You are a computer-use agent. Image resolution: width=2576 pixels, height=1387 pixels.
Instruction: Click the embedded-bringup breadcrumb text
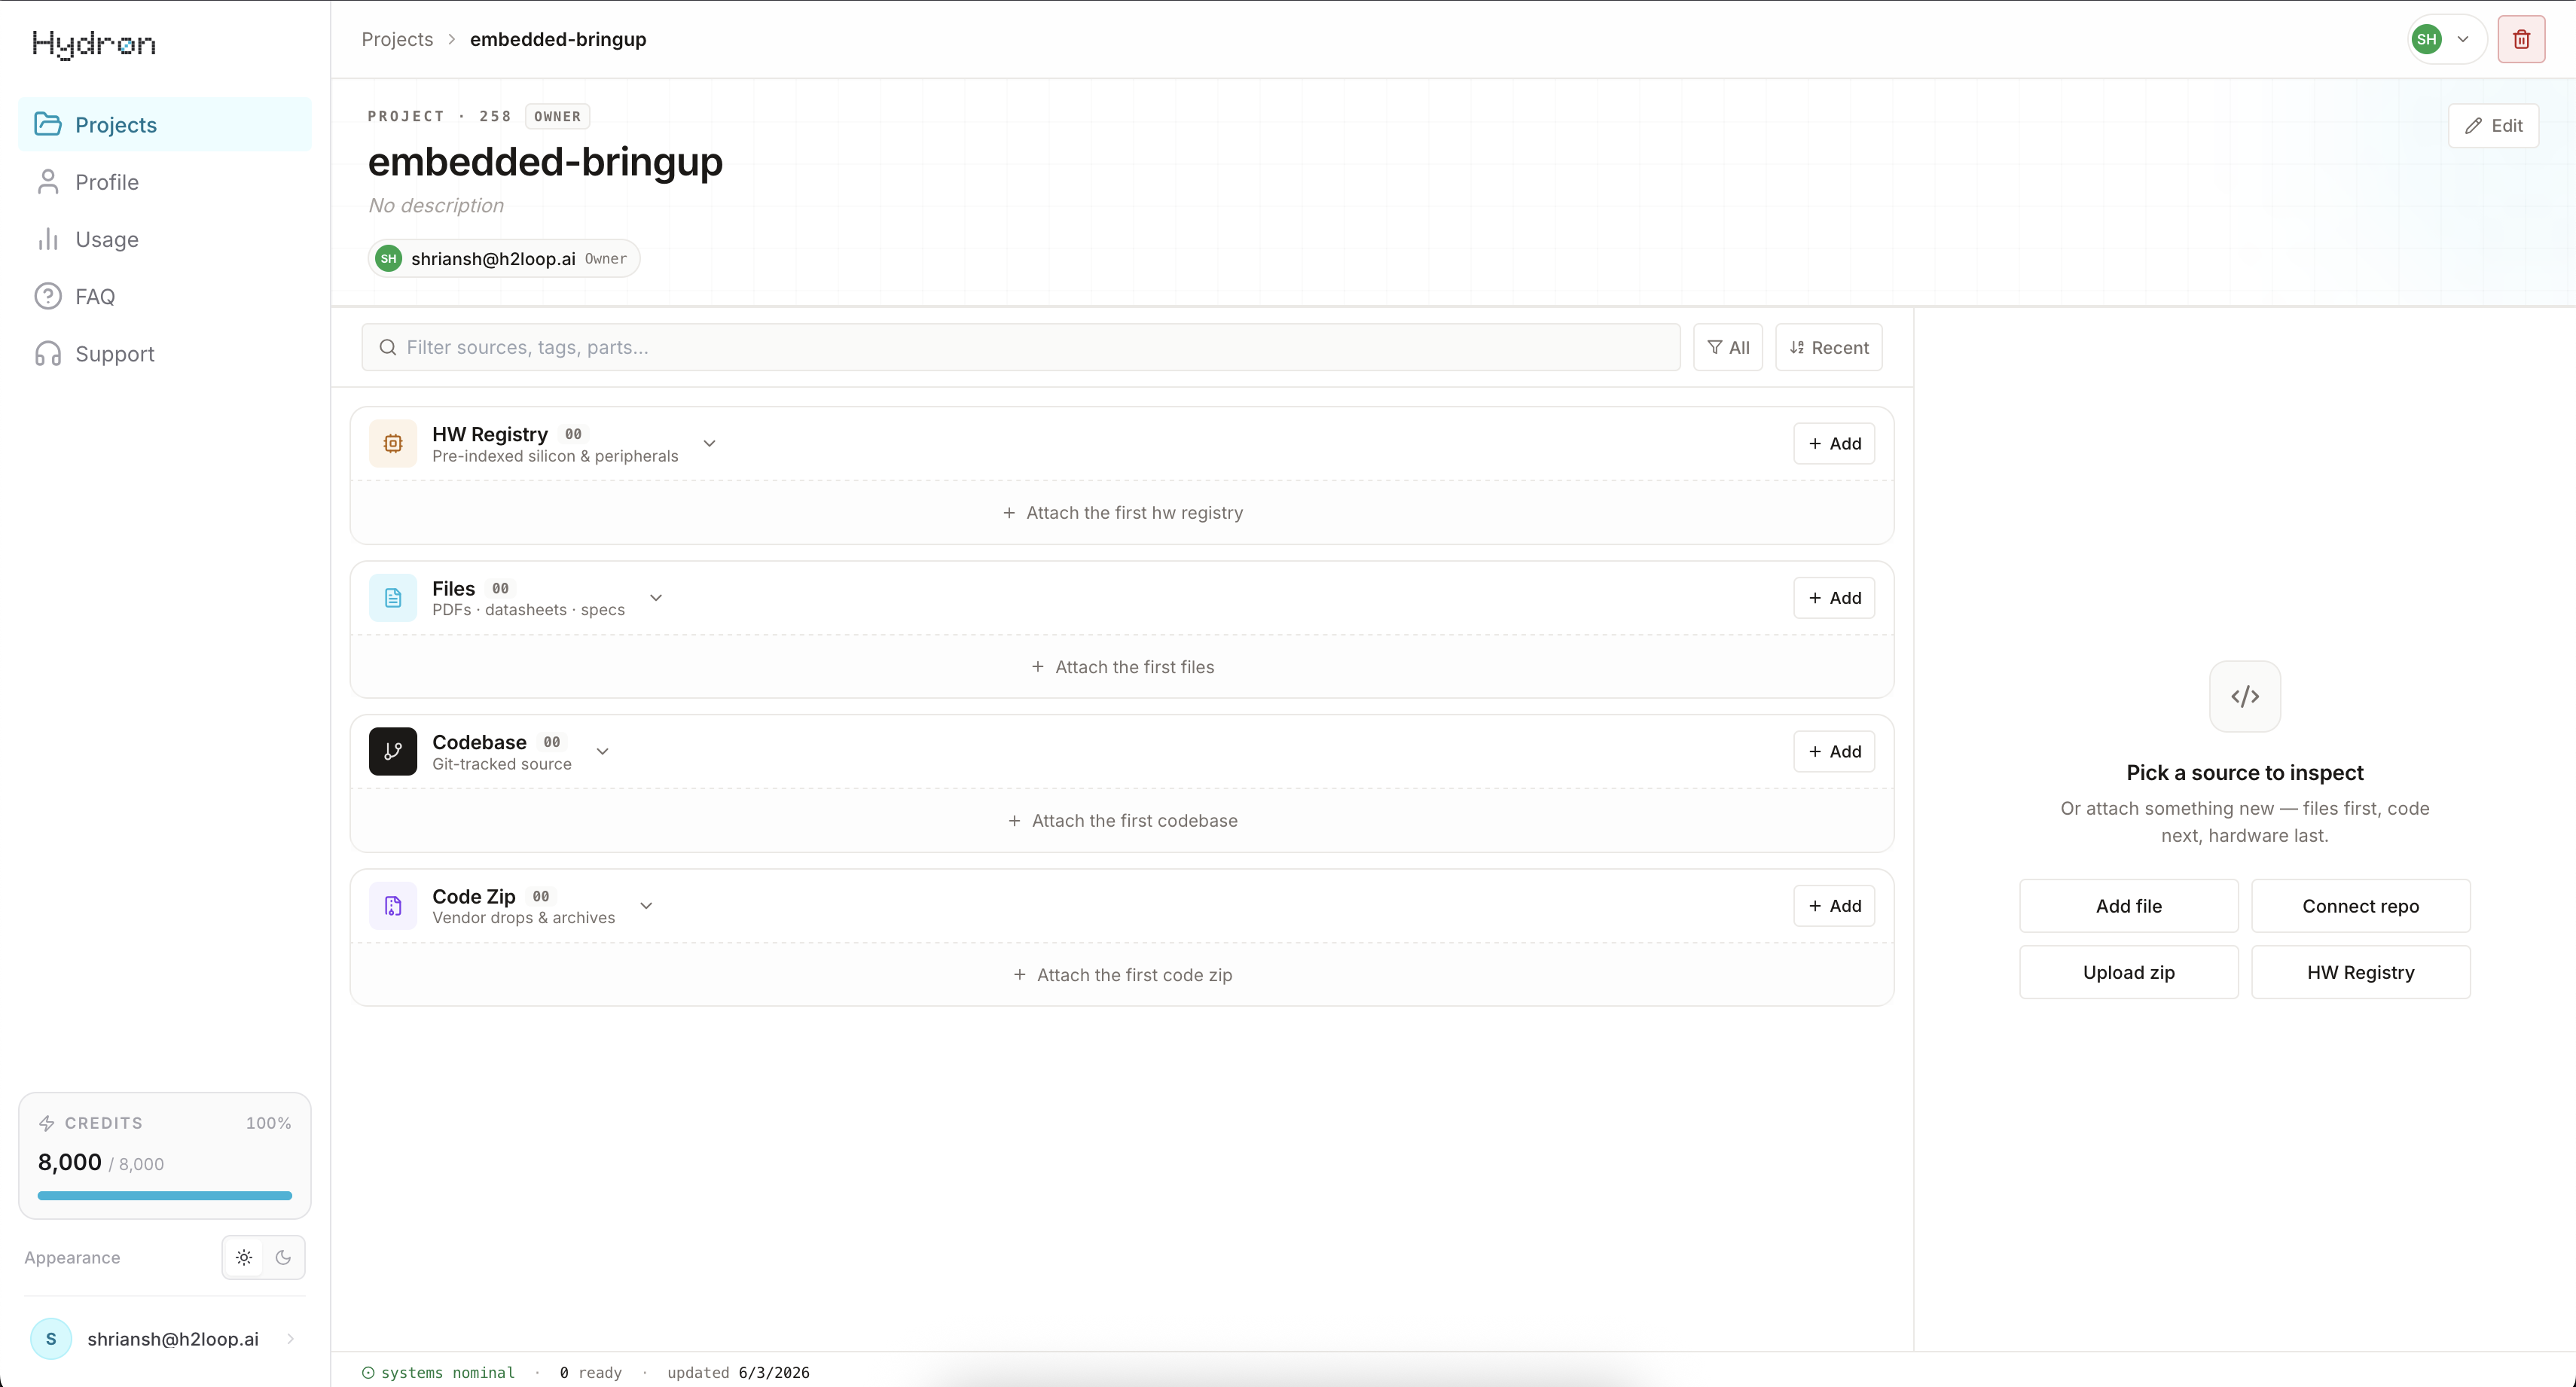[558, 39]
